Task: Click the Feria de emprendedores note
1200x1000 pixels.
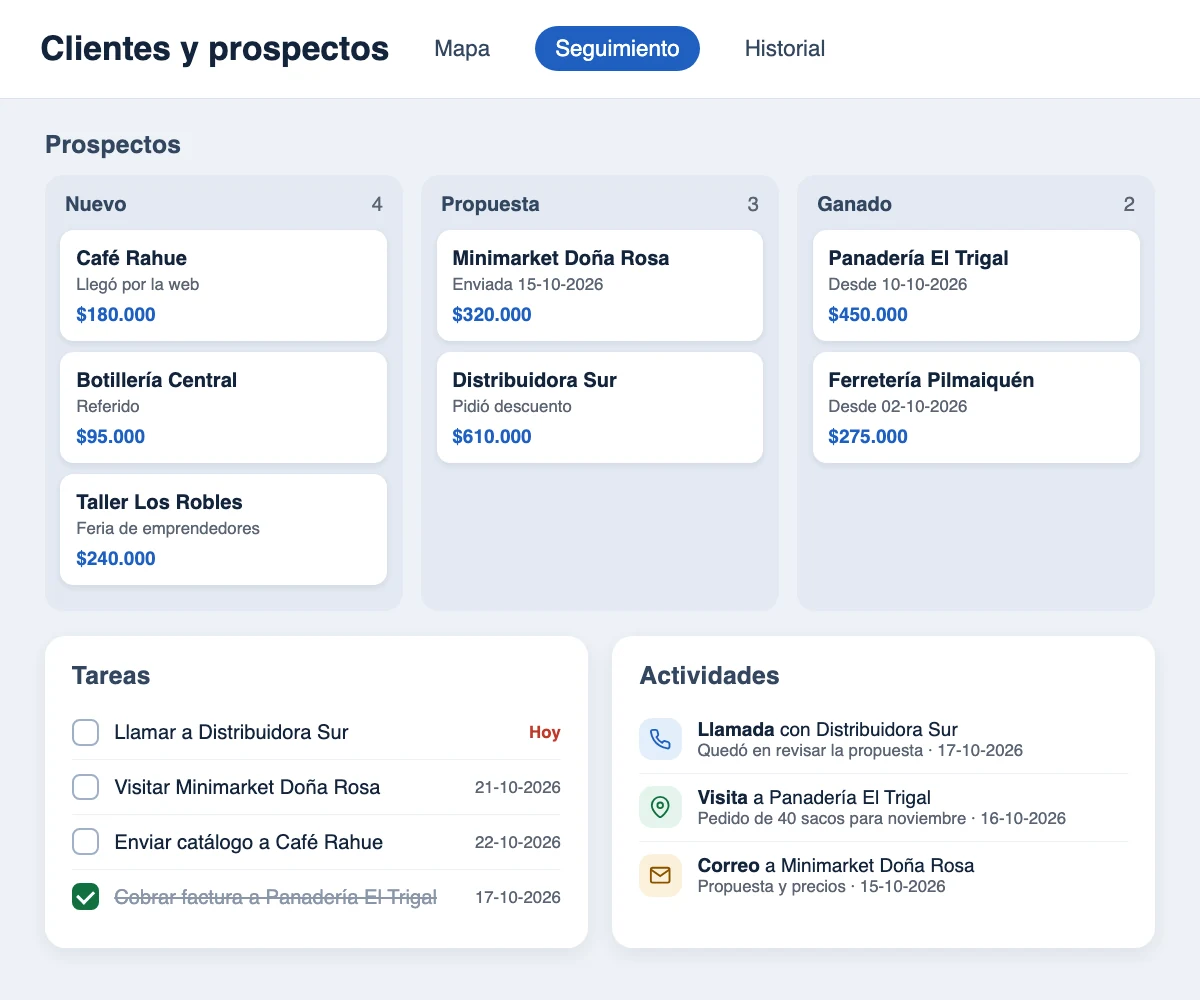Action: [168, 528]
